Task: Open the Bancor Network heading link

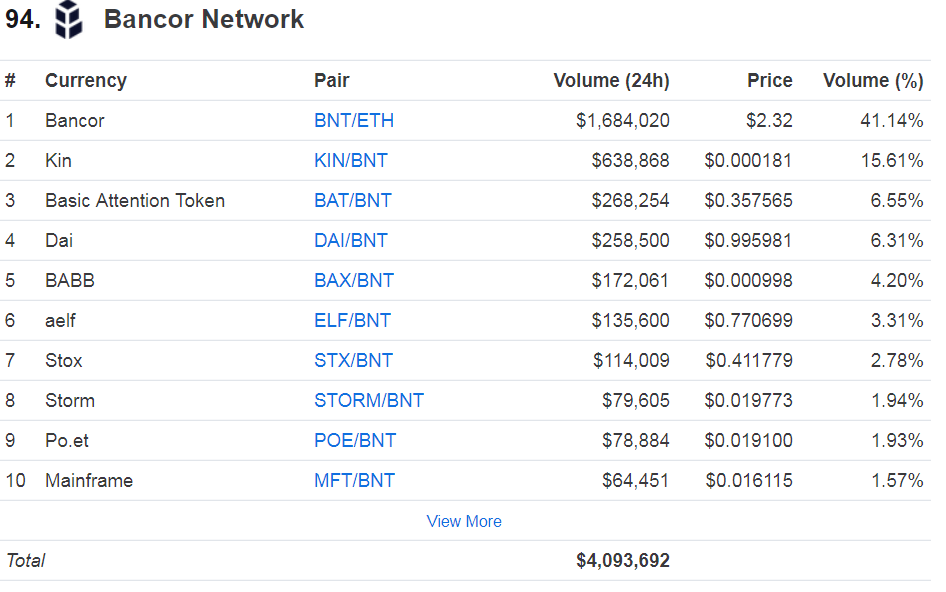Action: click(204, 19)
